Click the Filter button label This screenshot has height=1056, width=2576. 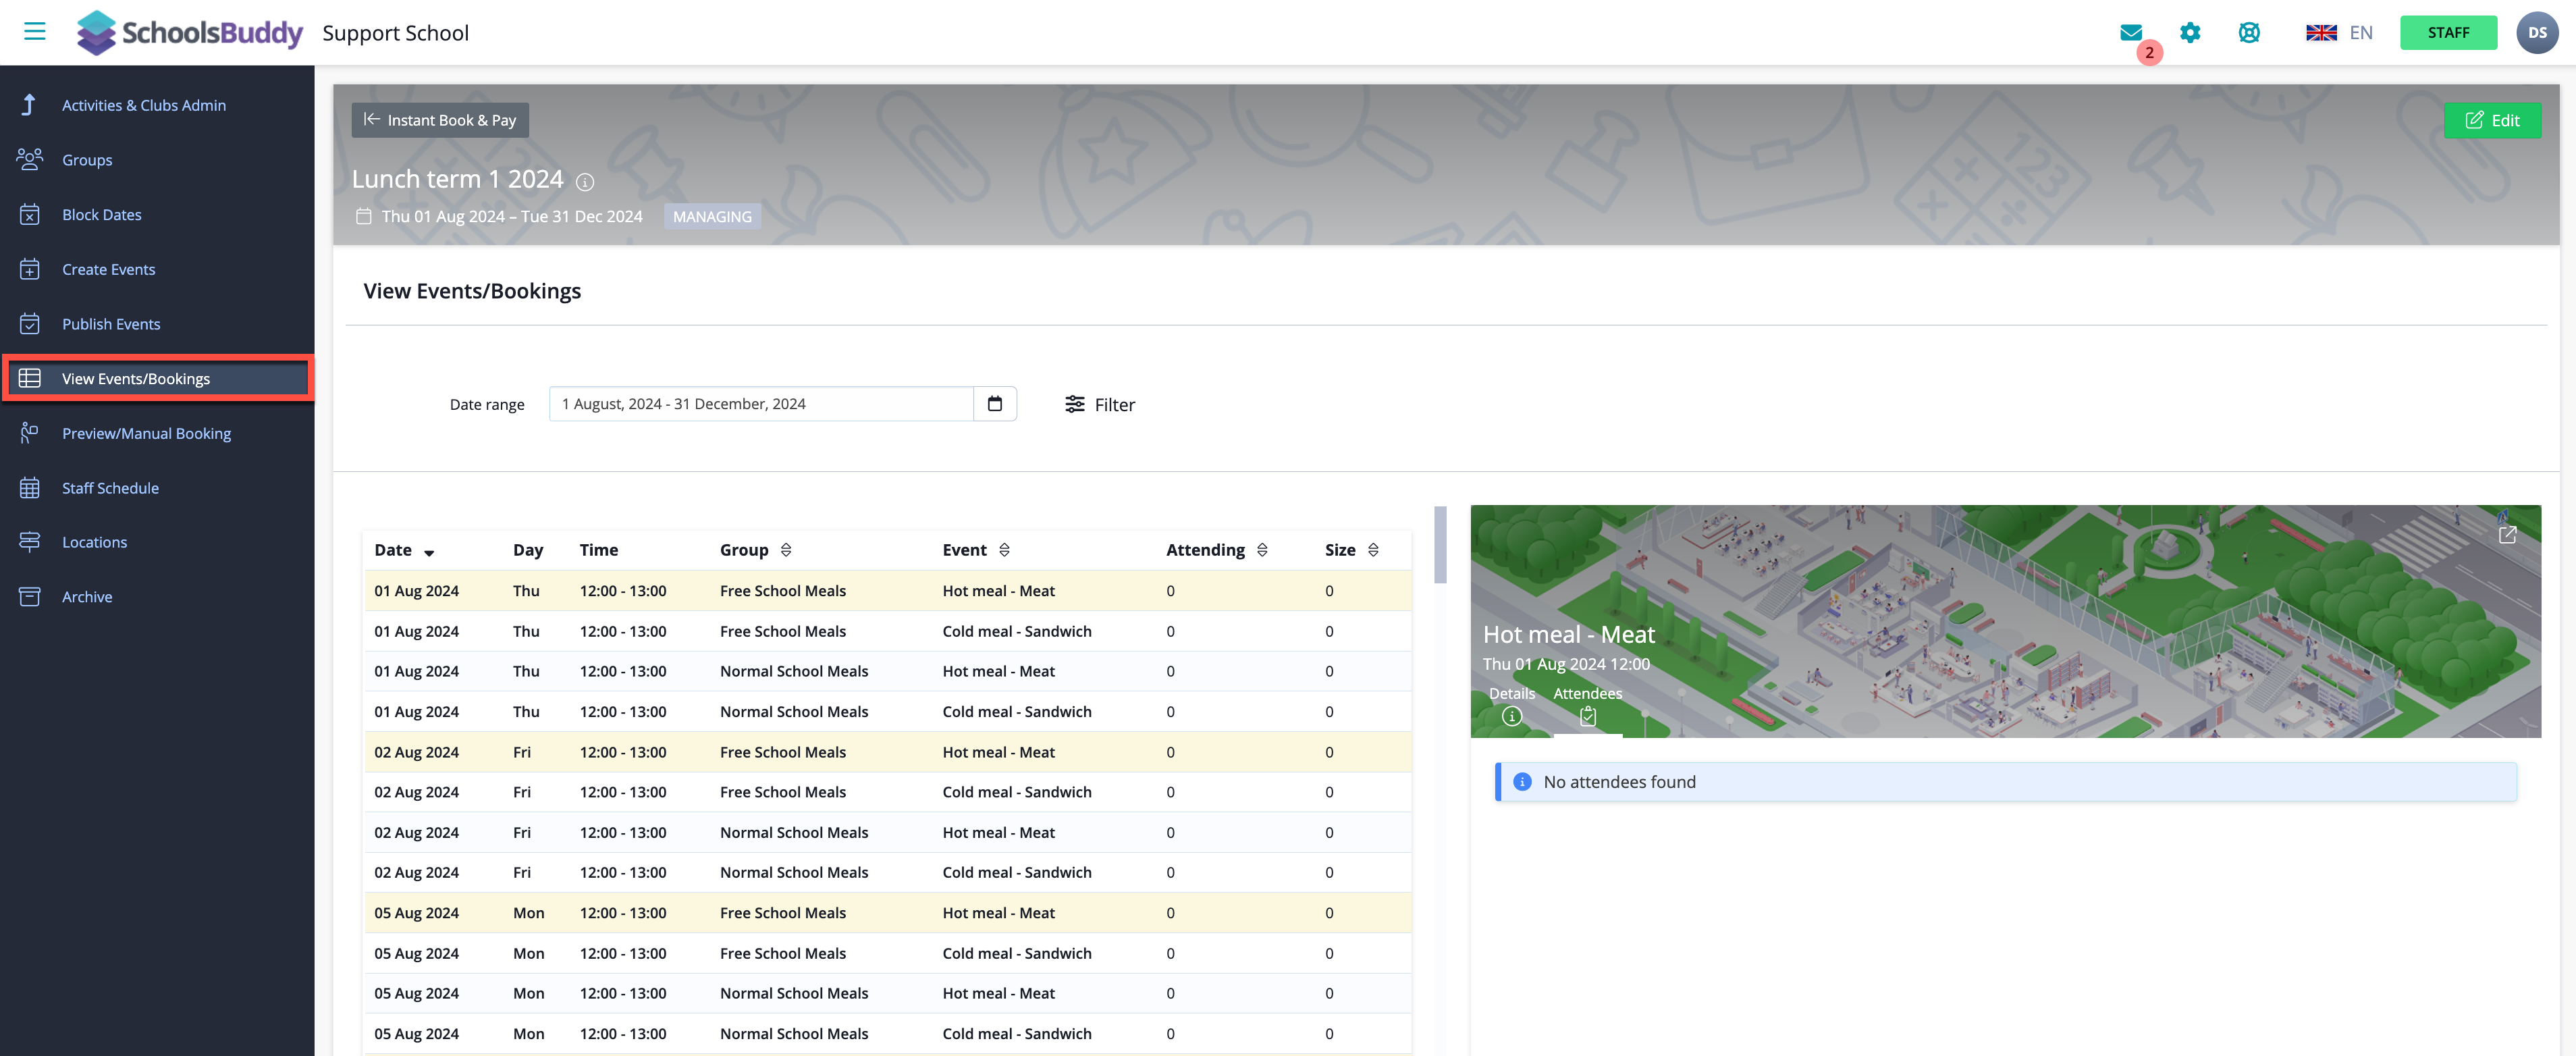click(x=1114, y=404)
